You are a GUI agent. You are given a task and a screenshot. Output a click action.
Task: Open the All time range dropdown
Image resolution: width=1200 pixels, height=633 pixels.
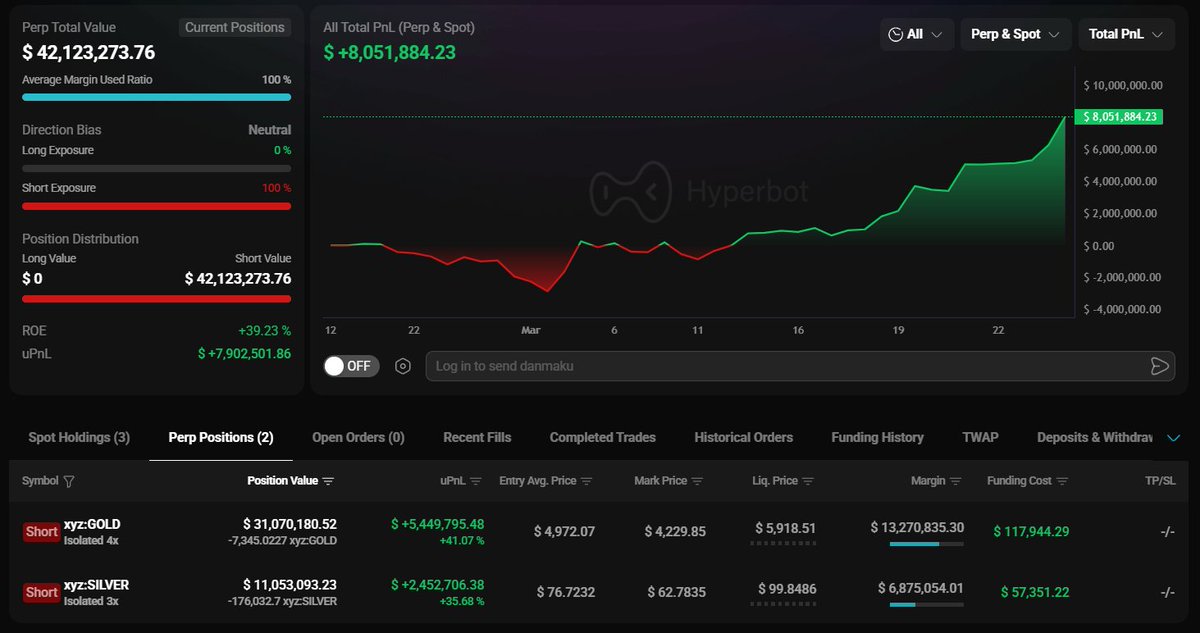[x=916, y=34]
